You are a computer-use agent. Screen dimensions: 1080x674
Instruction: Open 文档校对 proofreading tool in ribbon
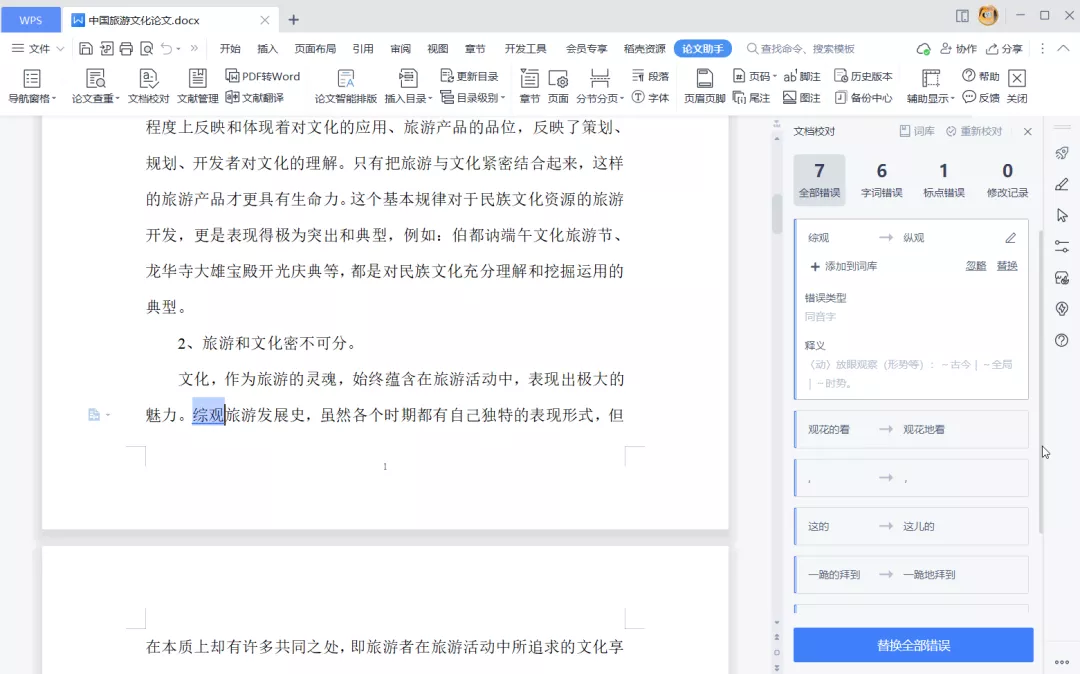[x=148, y=86]
